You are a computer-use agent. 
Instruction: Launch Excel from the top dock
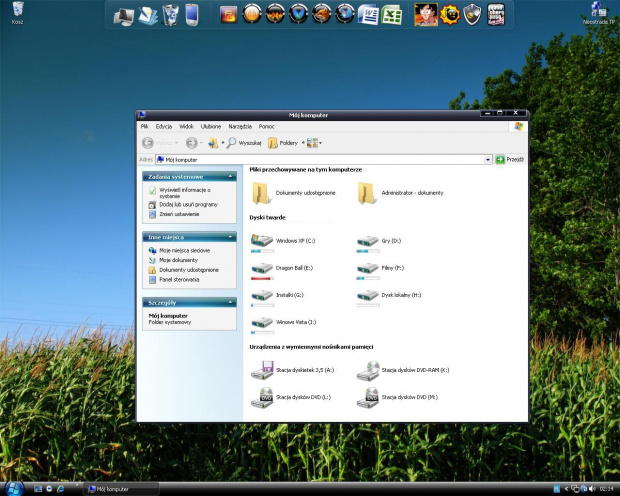pyautogui.click(x=392, y=15)
